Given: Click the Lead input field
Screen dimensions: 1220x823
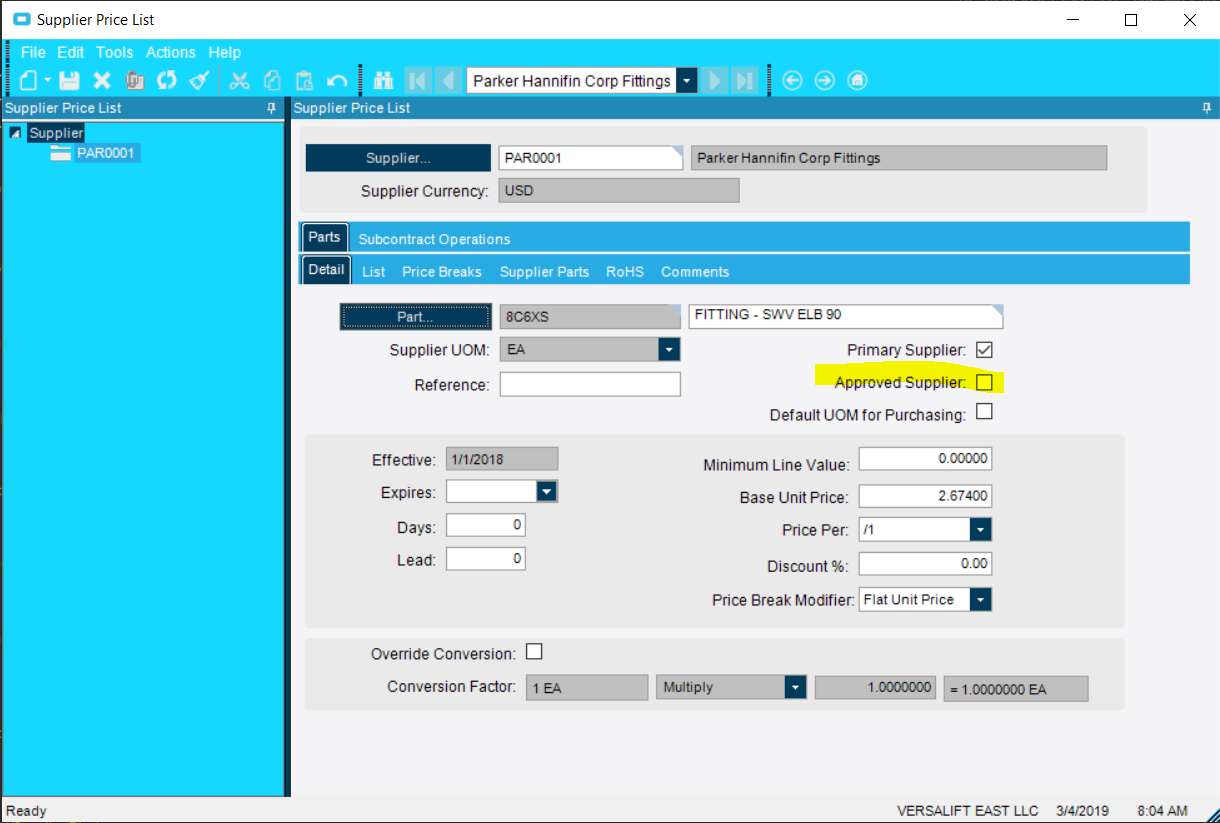Looking at the screenshot, I should (x=486, y=558).
